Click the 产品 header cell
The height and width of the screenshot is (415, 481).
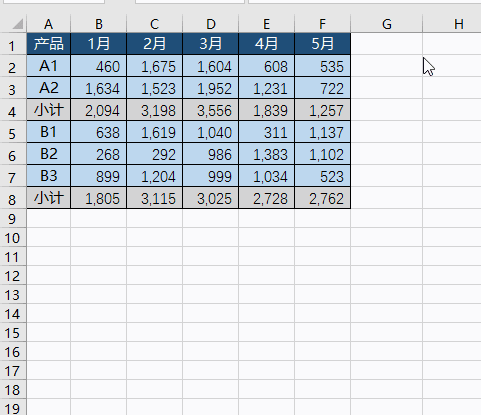[49, 44]
